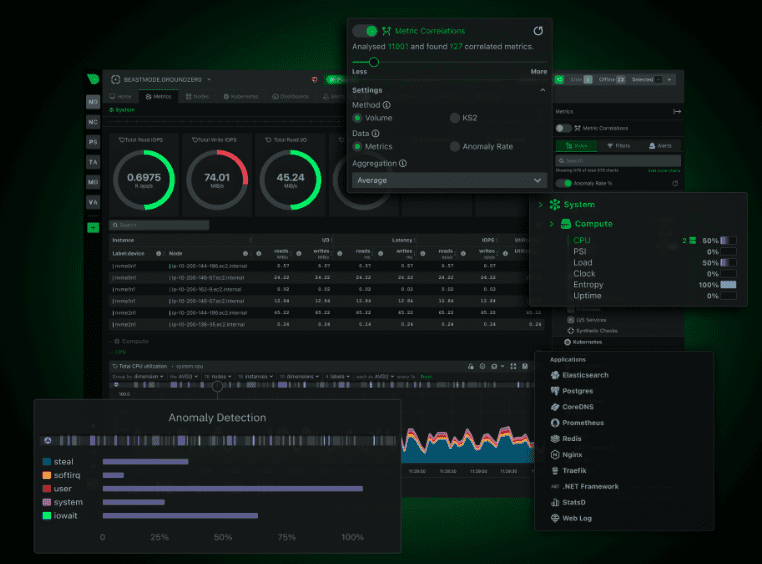
Task: Click the table search field
Action: [x=159, y=225]
